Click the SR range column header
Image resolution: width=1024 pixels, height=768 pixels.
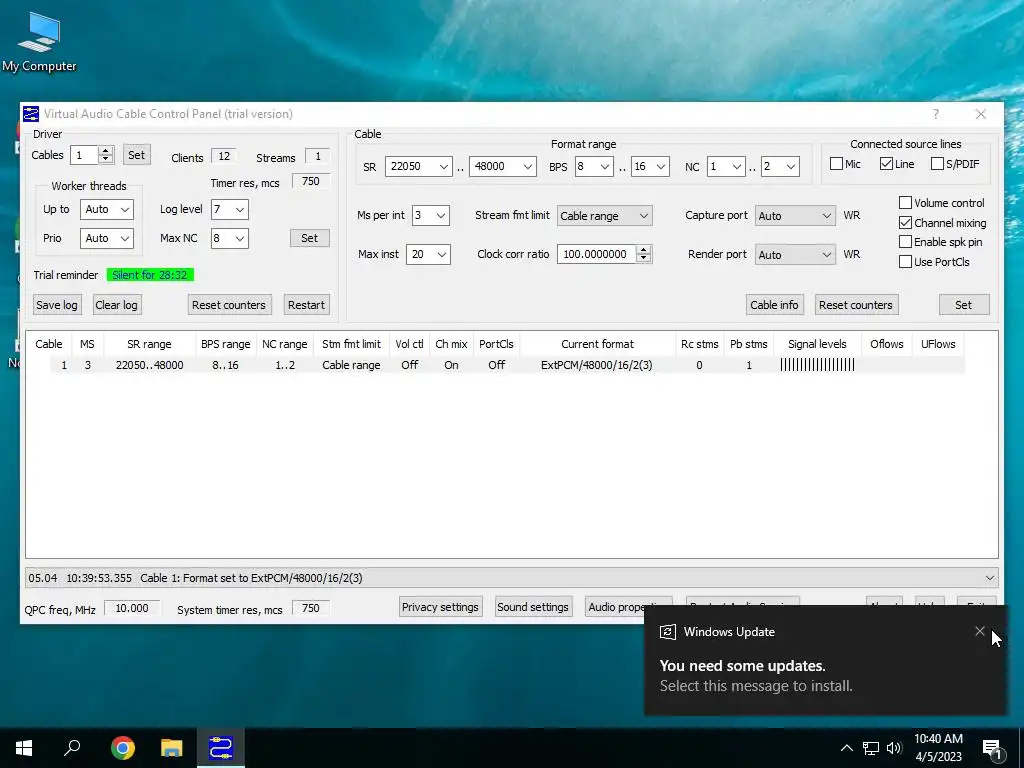click(x=150, y=344)
